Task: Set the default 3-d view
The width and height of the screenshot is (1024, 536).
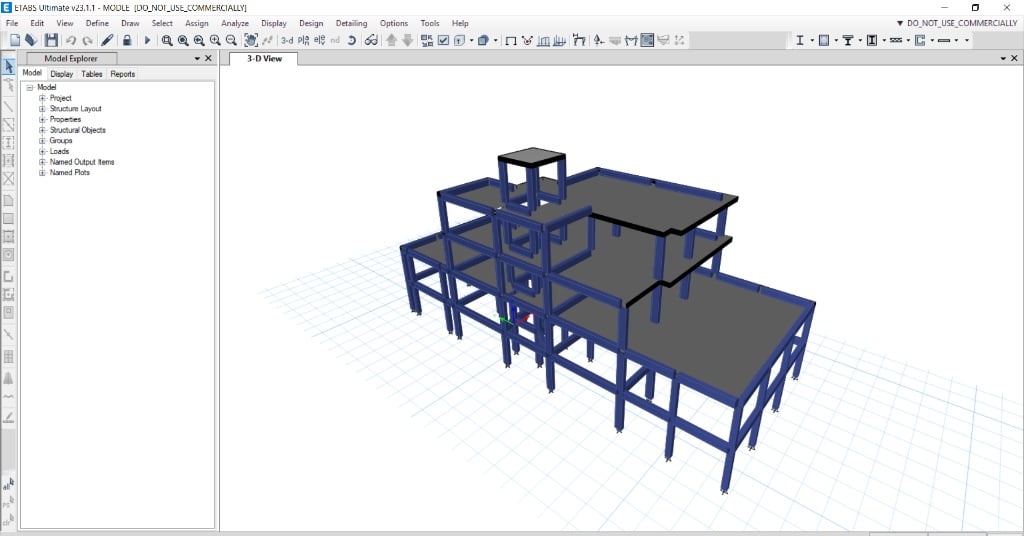Action: click(x=287, y=40)
